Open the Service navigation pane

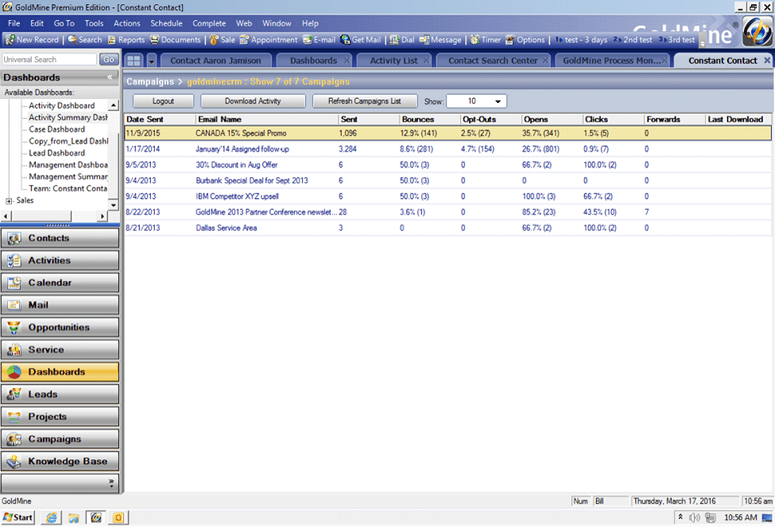coord(60,350)
